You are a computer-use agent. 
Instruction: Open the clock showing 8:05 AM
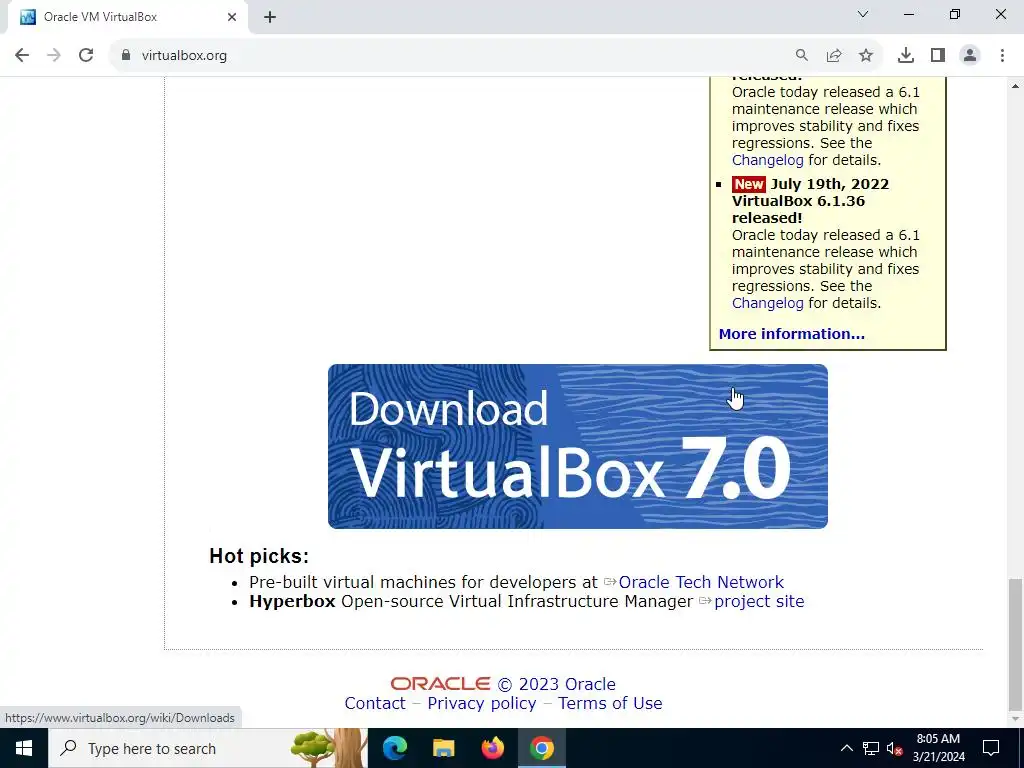[938, 748]
